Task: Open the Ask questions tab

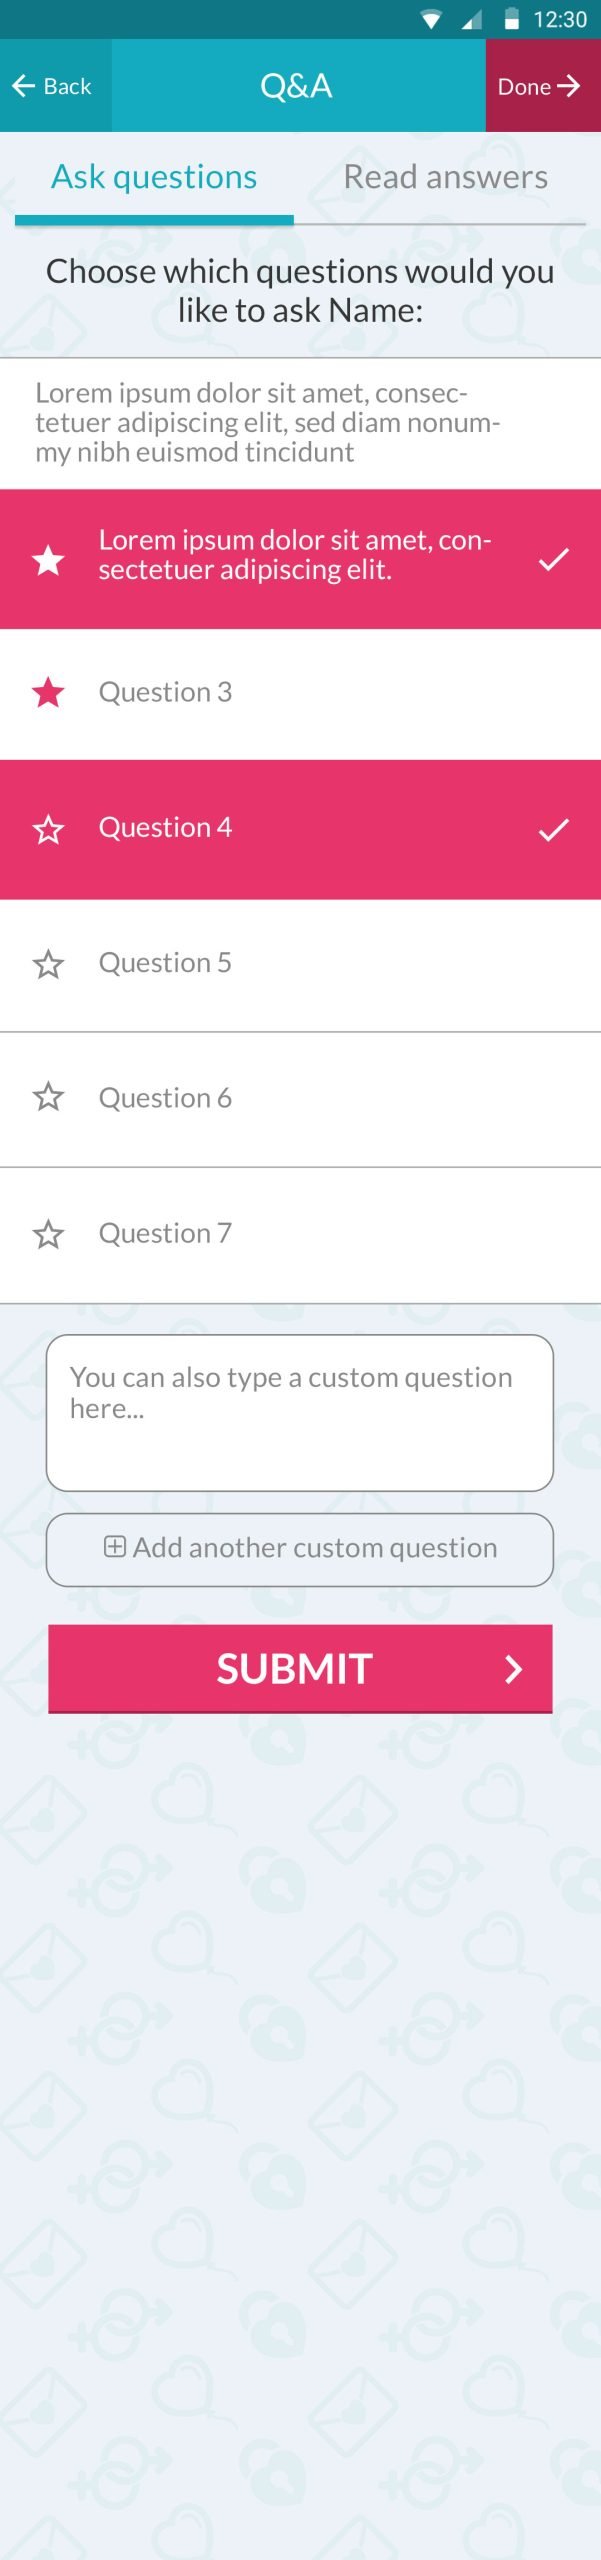Action: (x=154, y=177)
